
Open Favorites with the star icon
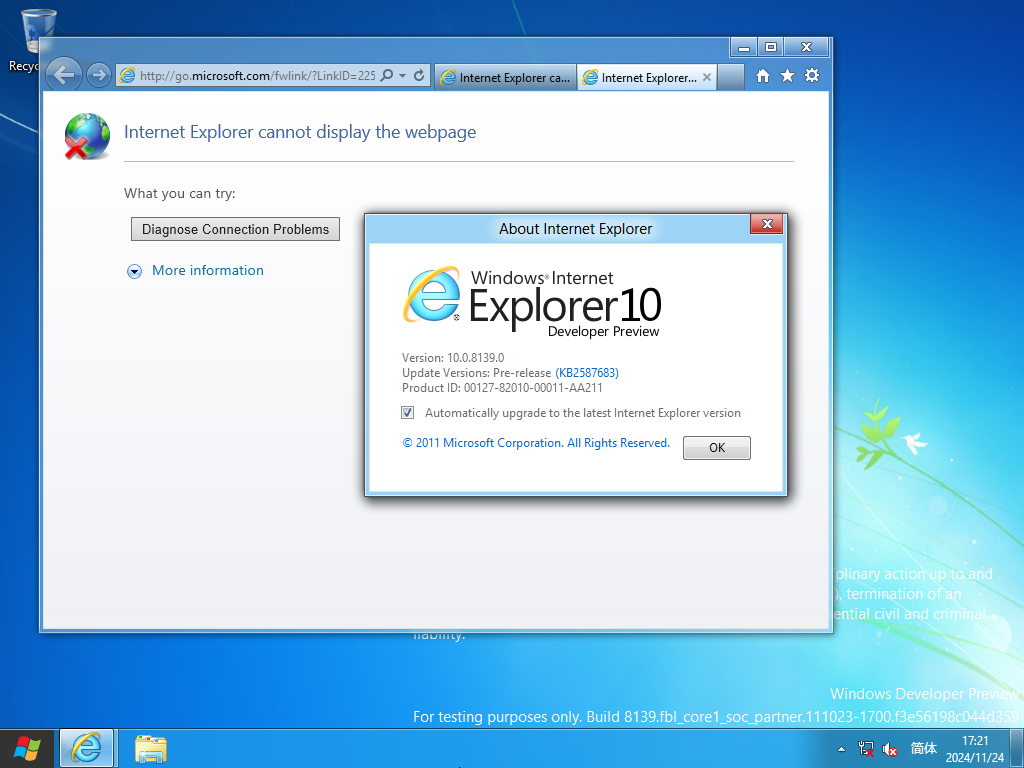coord(788,76)
